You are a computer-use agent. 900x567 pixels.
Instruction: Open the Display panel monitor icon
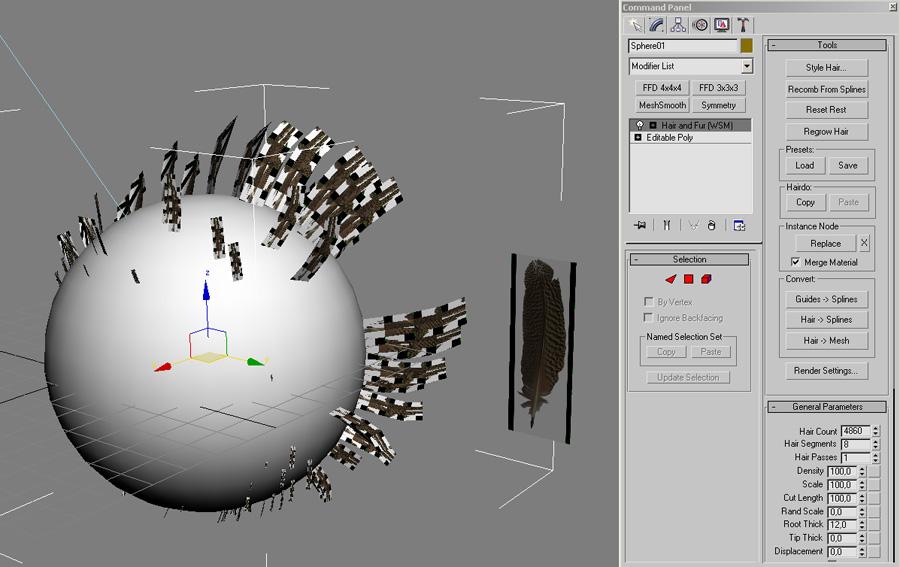[721, 25]
